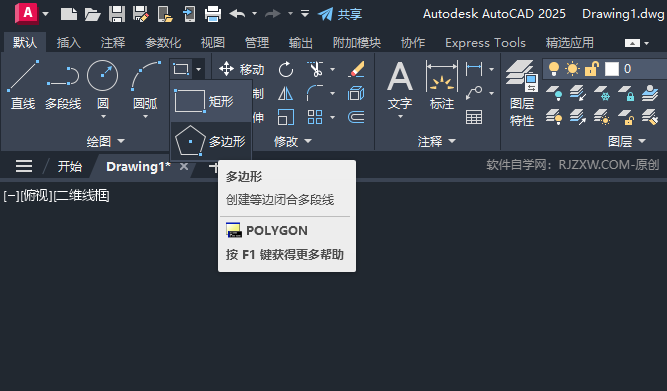
Task: Choose Polygon from the flyout
Action: point(211,141)
